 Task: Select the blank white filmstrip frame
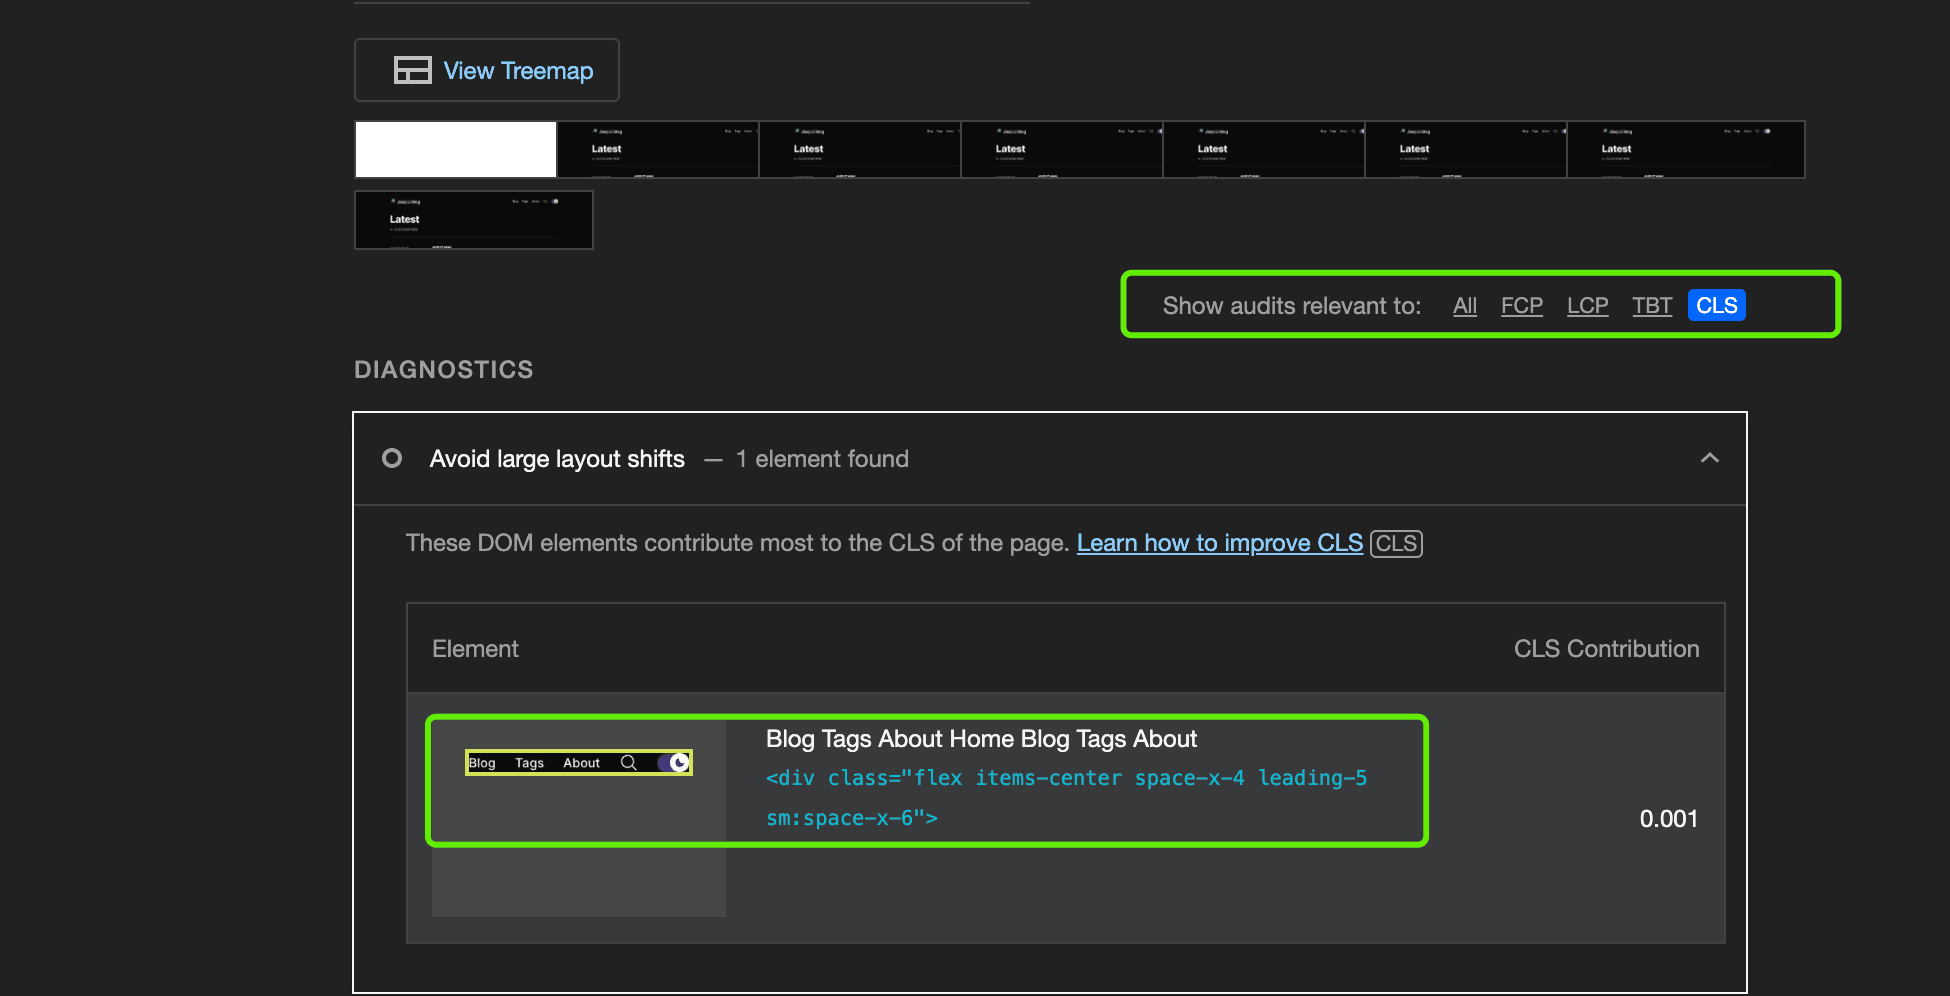(x=456, y=149)
